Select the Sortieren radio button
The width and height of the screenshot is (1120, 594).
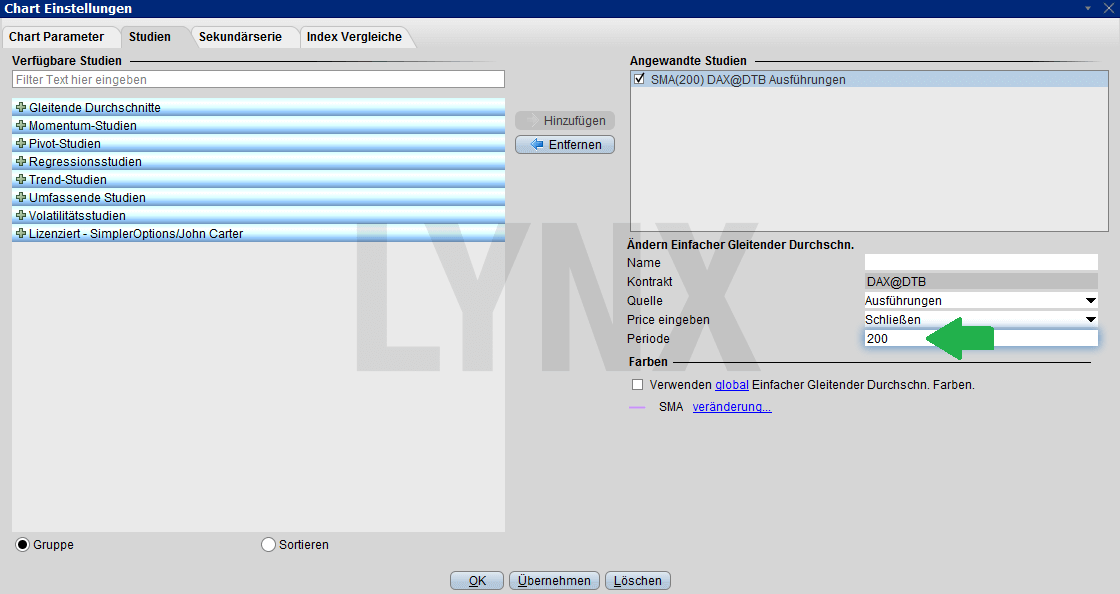[268, 544]
